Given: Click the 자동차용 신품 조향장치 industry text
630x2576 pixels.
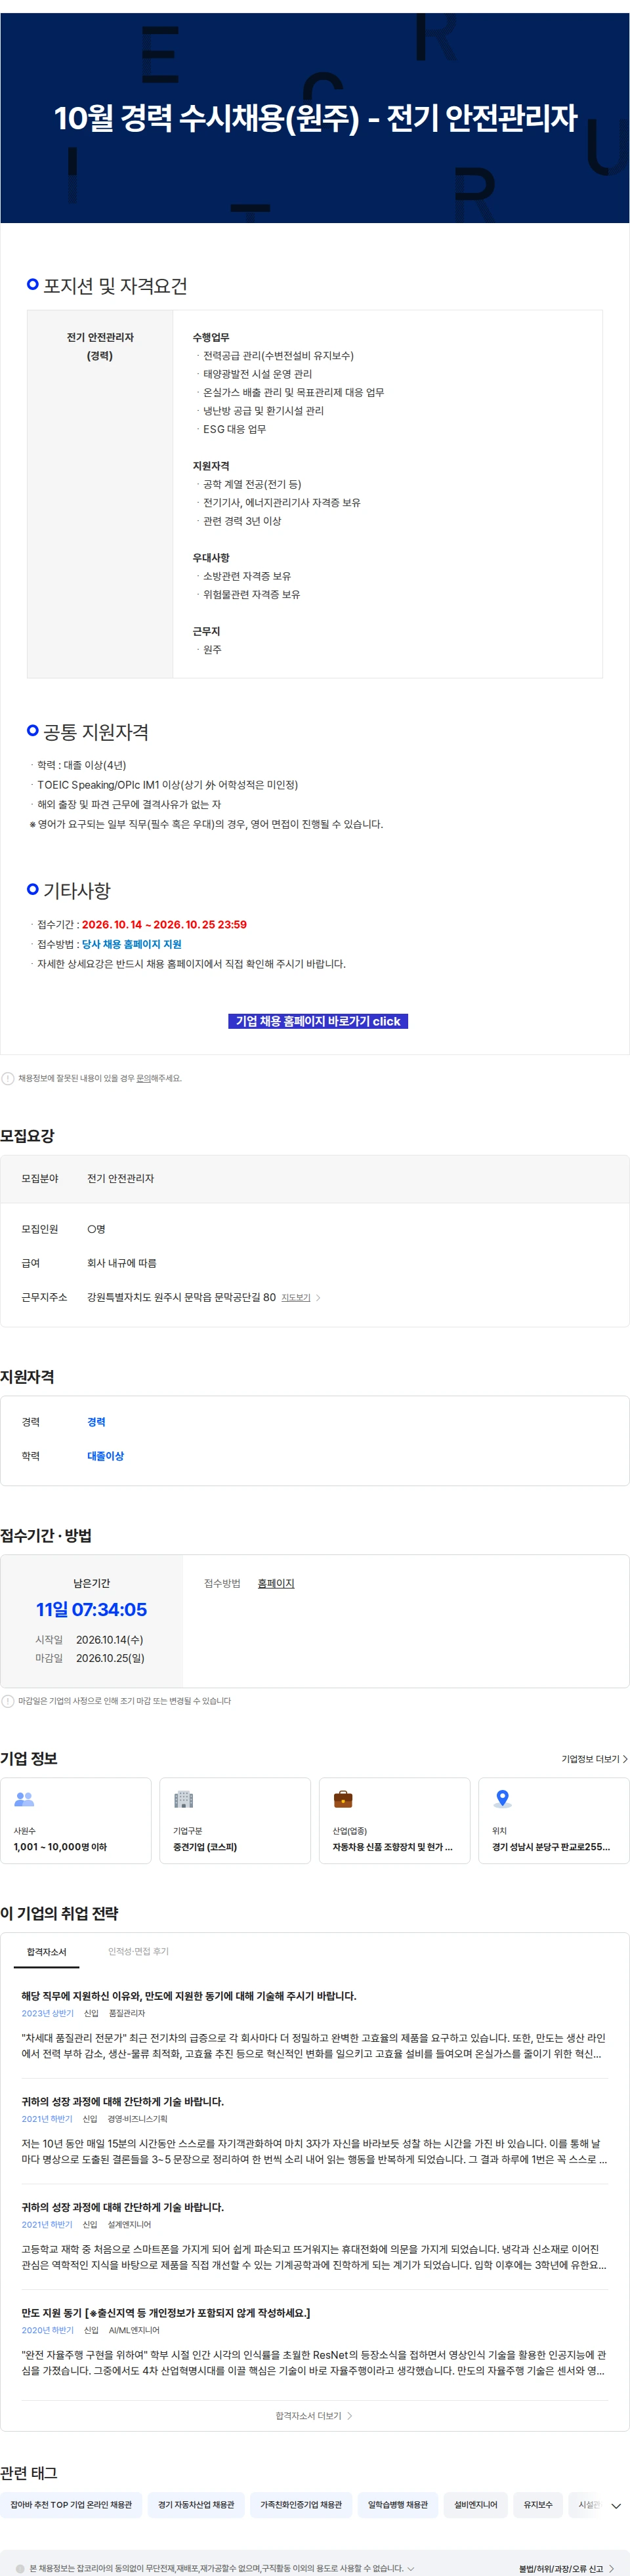Looking at the screenshot, I should 392,1846.
